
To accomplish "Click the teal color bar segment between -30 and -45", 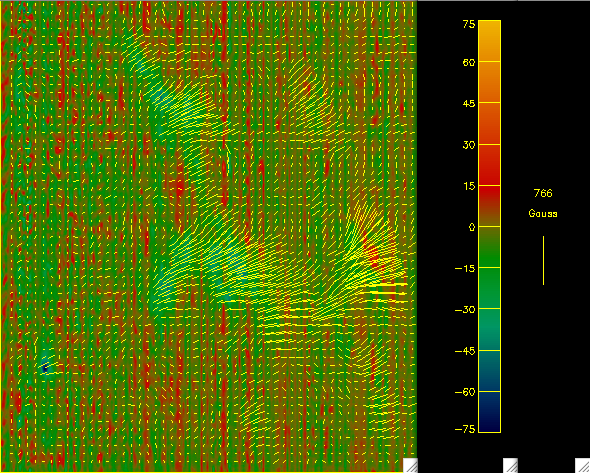I will (489, 329).
